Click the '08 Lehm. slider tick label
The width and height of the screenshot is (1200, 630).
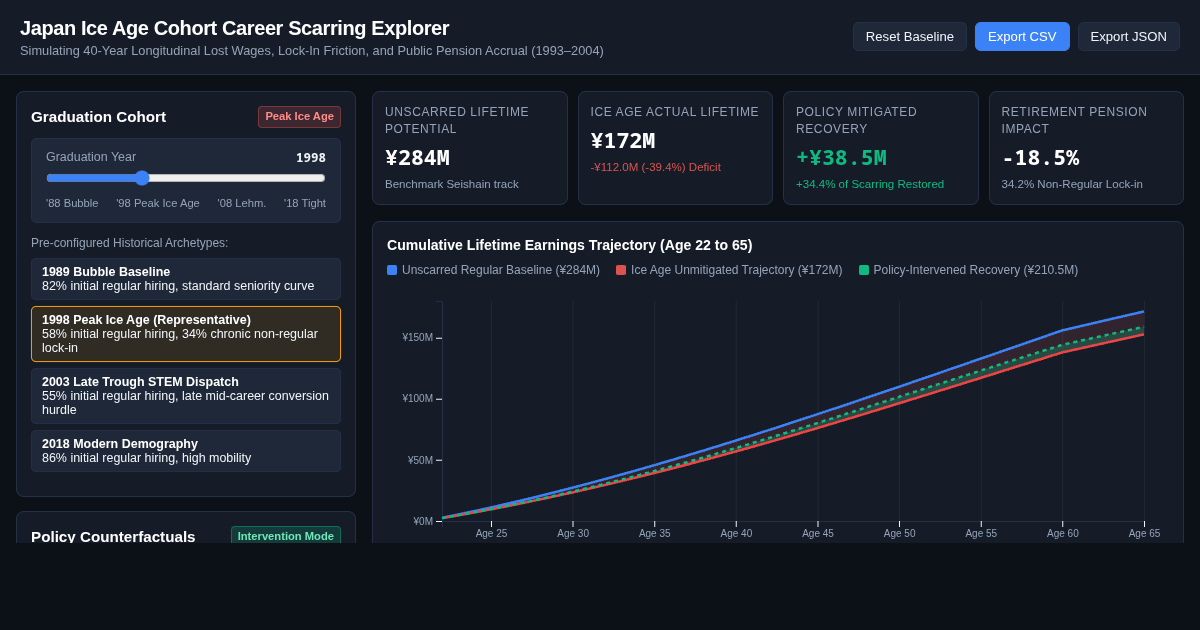[242, 203]
